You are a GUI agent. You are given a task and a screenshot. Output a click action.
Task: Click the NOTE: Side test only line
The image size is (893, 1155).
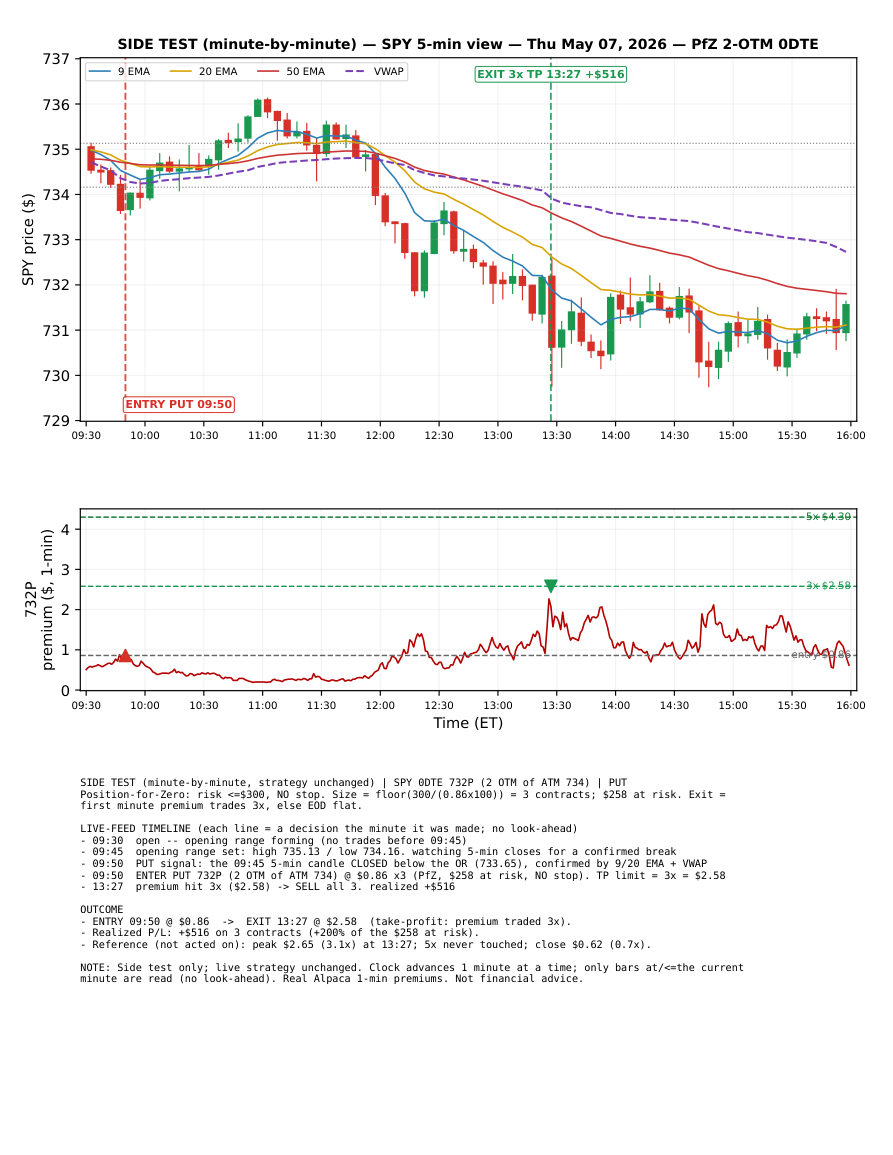tap(412, 968)
